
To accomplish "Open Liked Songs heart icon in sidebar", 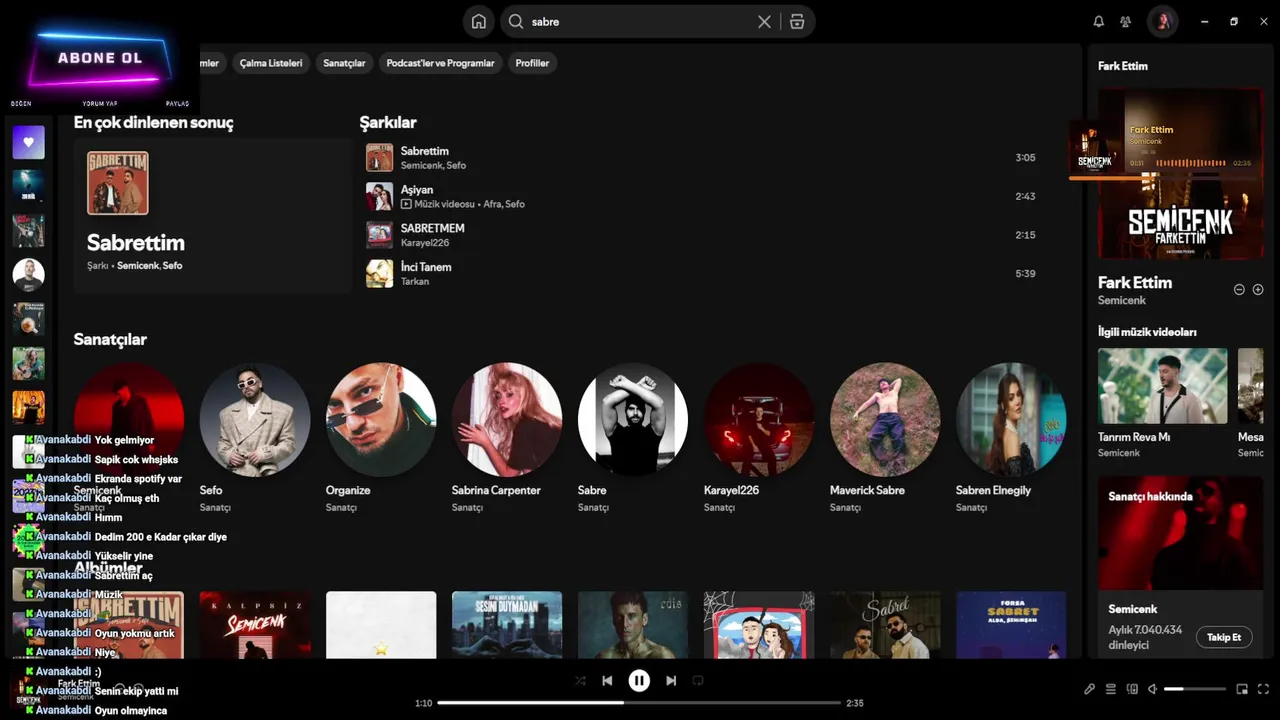I will (28, 142).
